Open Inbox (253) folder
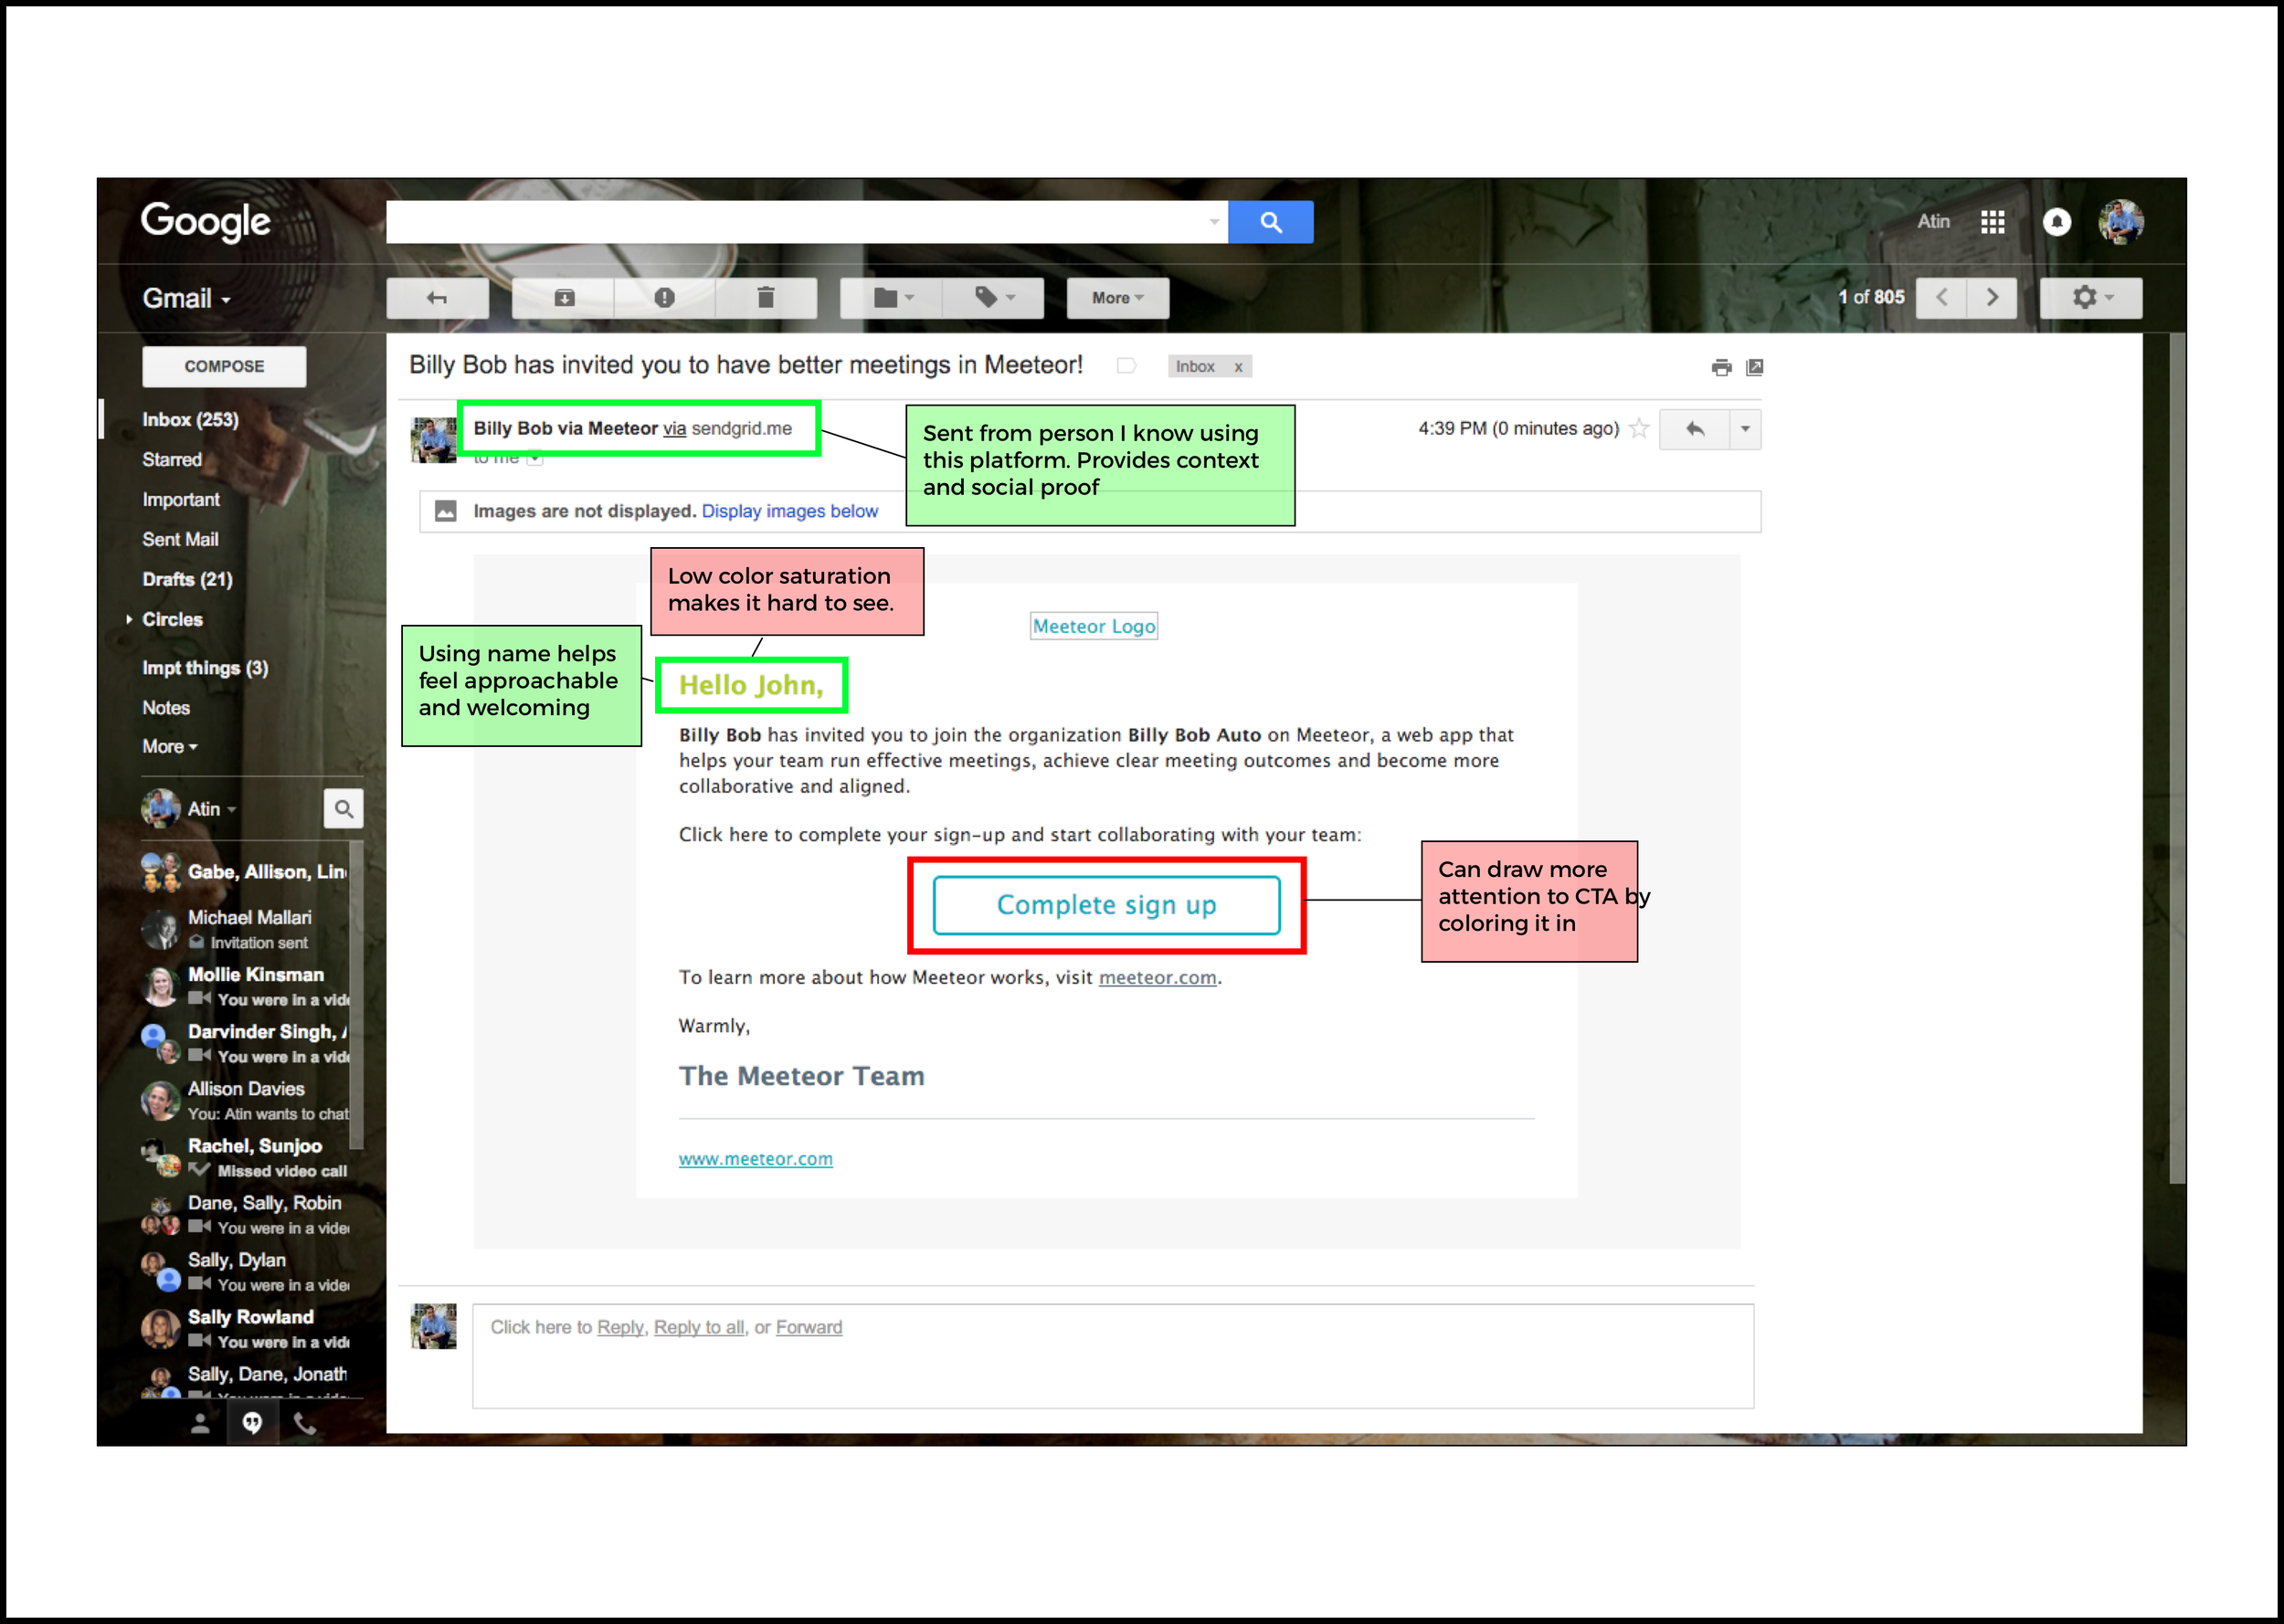 pos(190,419)
